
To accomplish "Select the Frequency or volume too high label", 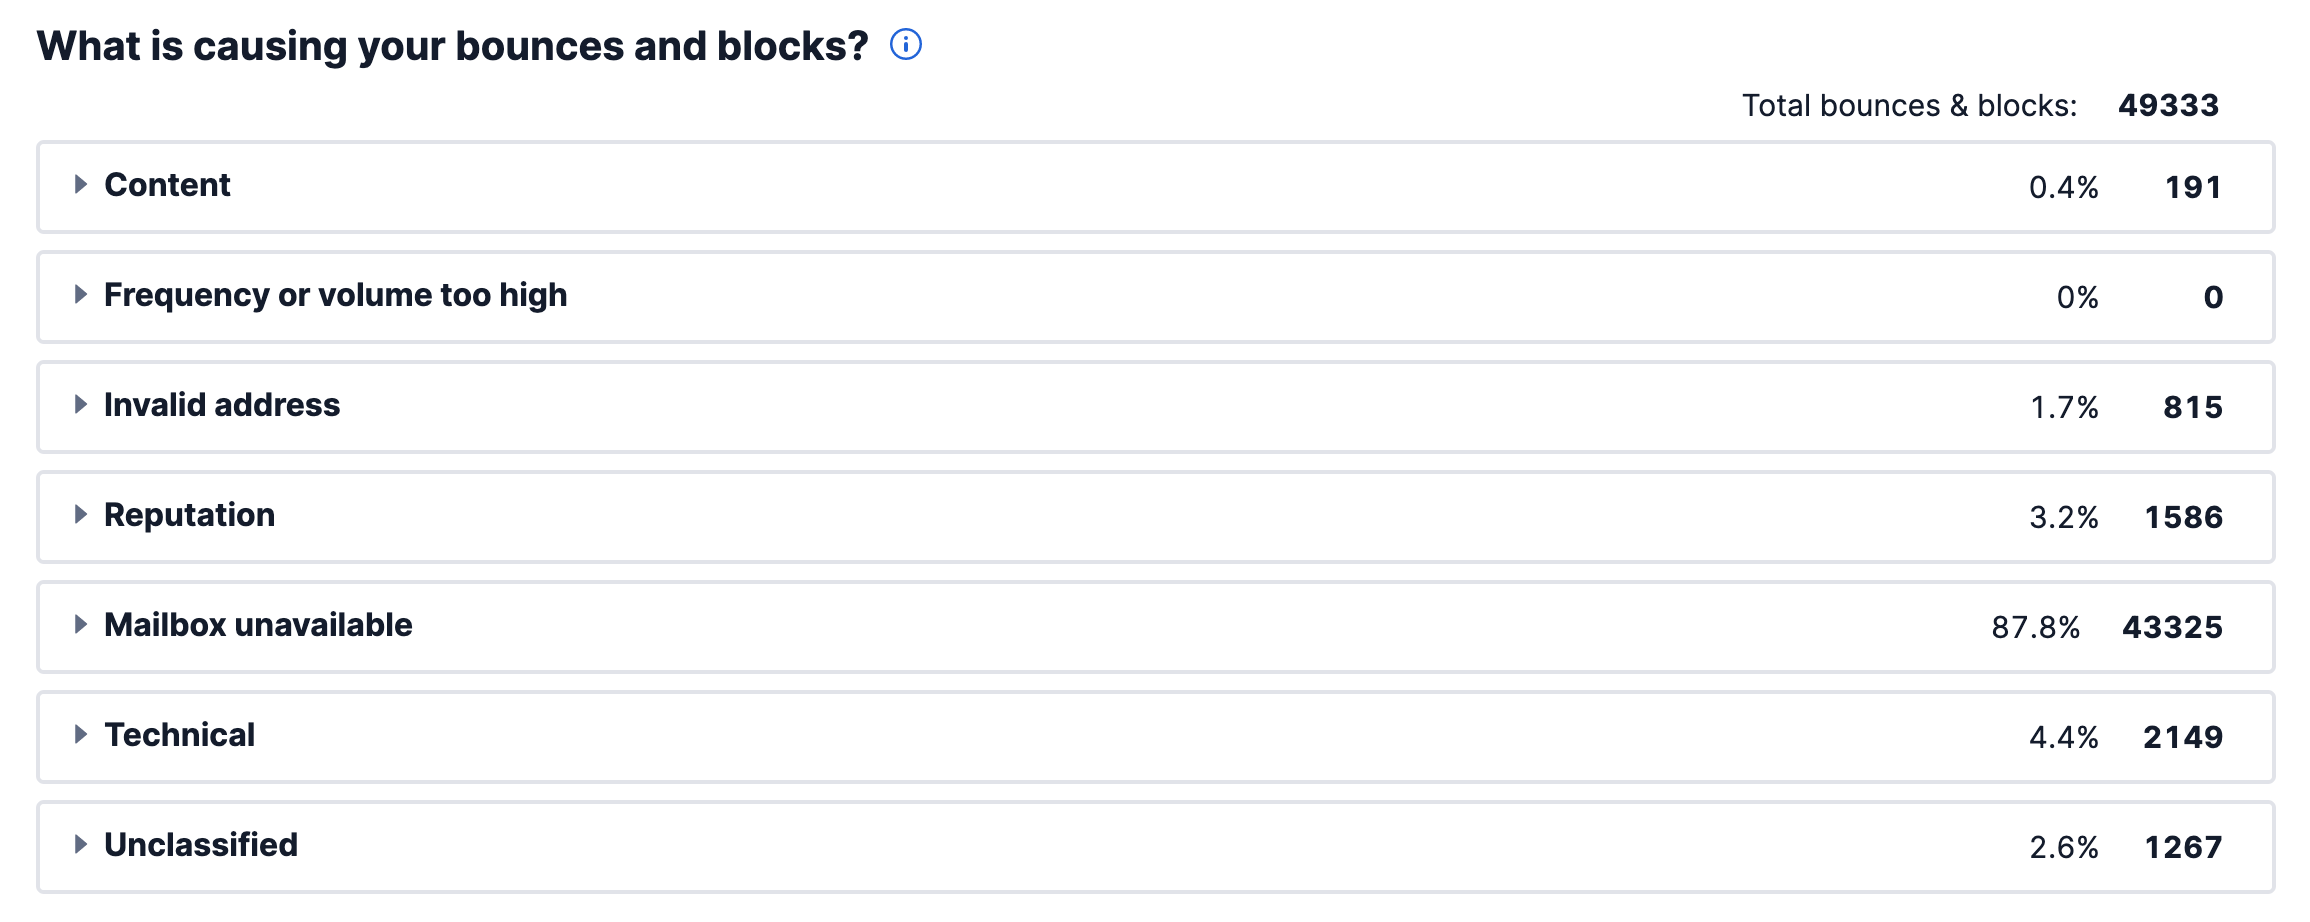I will (x=336, y=296).
